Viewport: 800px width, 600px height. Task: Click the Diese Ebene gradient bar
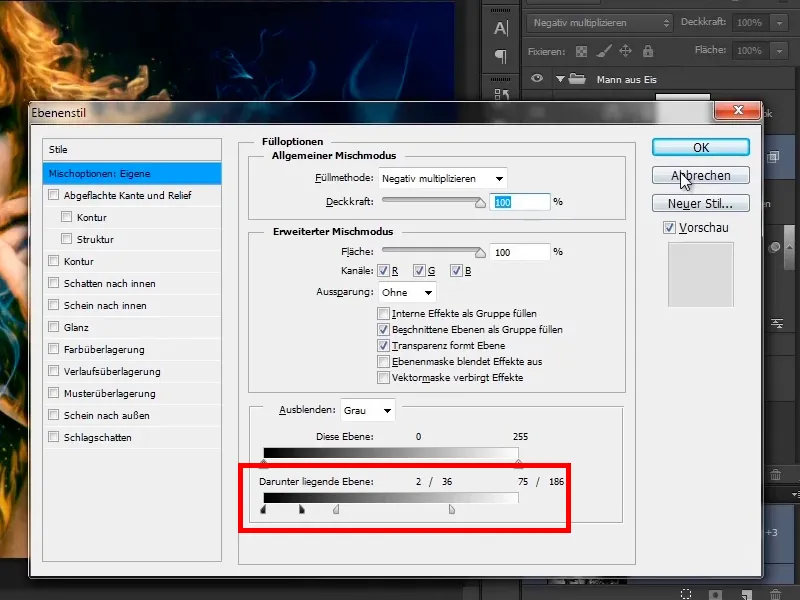click(391, 454)
